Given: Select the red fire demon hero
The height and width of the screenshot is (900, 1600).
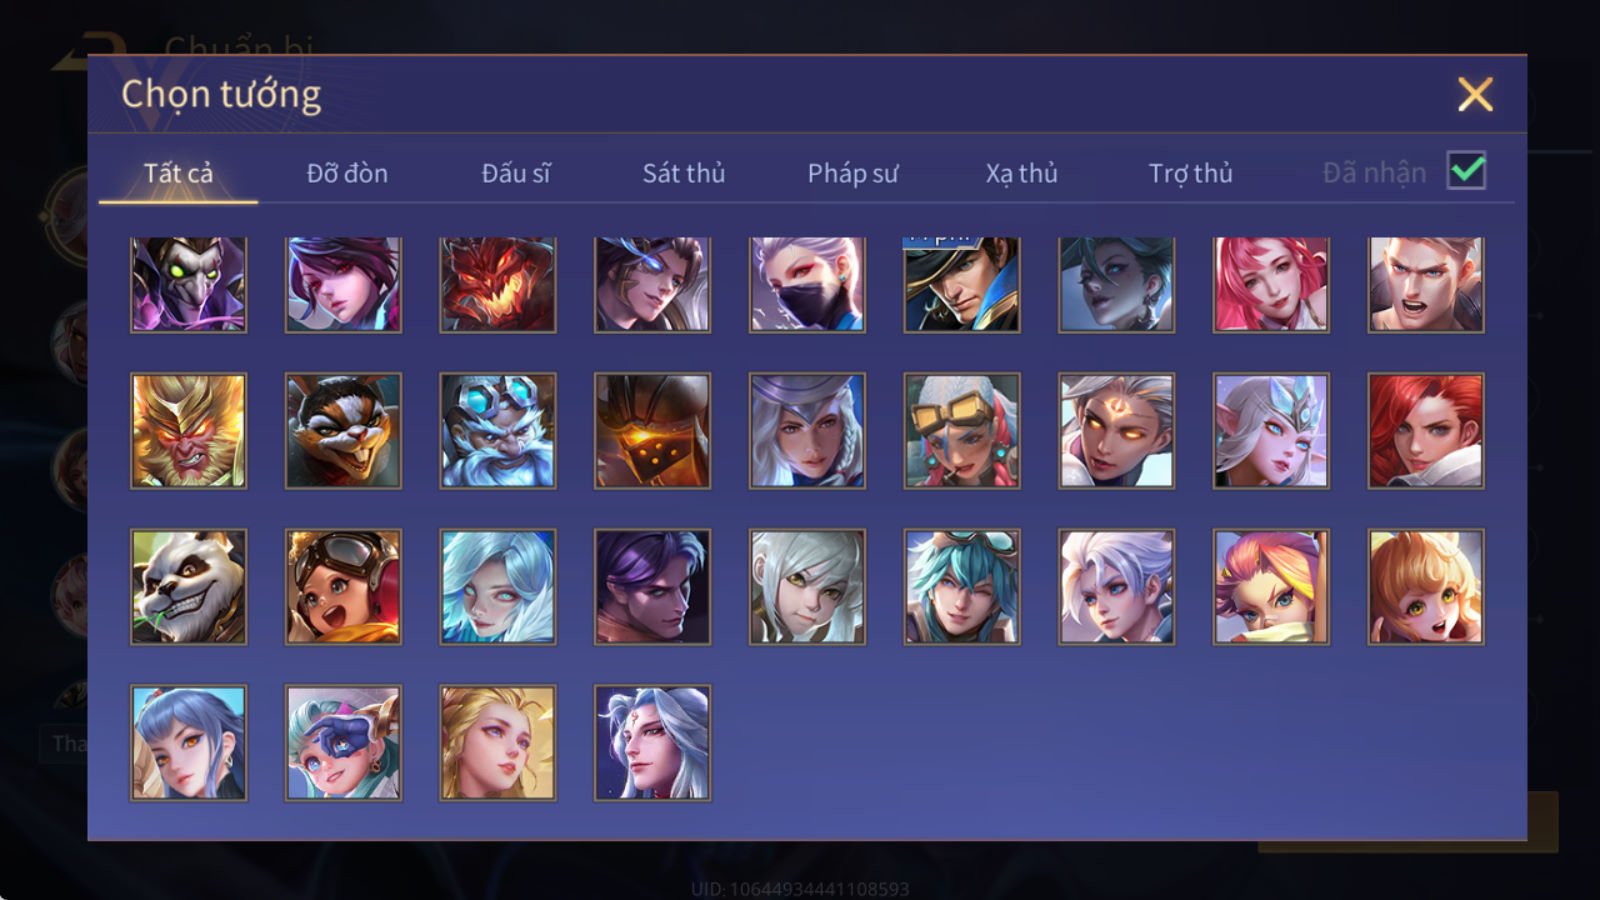Looking at the screenshot, I should pyautogui.click(x=498, y=285).
